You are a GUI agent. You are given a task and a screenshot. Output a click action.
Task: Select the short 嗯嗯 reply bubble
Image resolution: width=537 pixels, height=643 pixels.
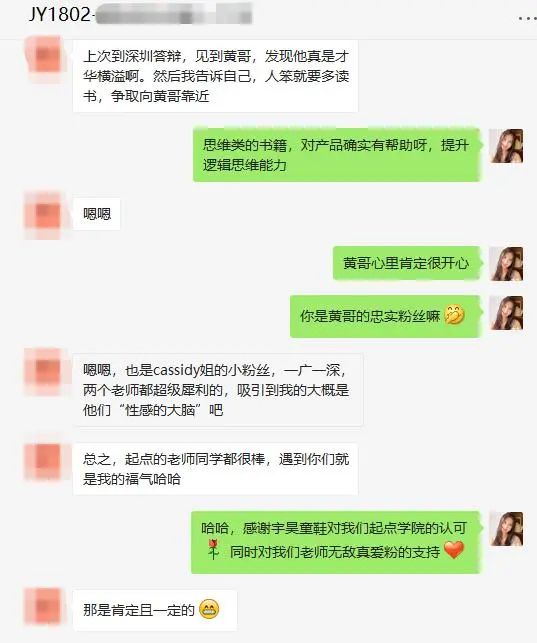[97, 214]
